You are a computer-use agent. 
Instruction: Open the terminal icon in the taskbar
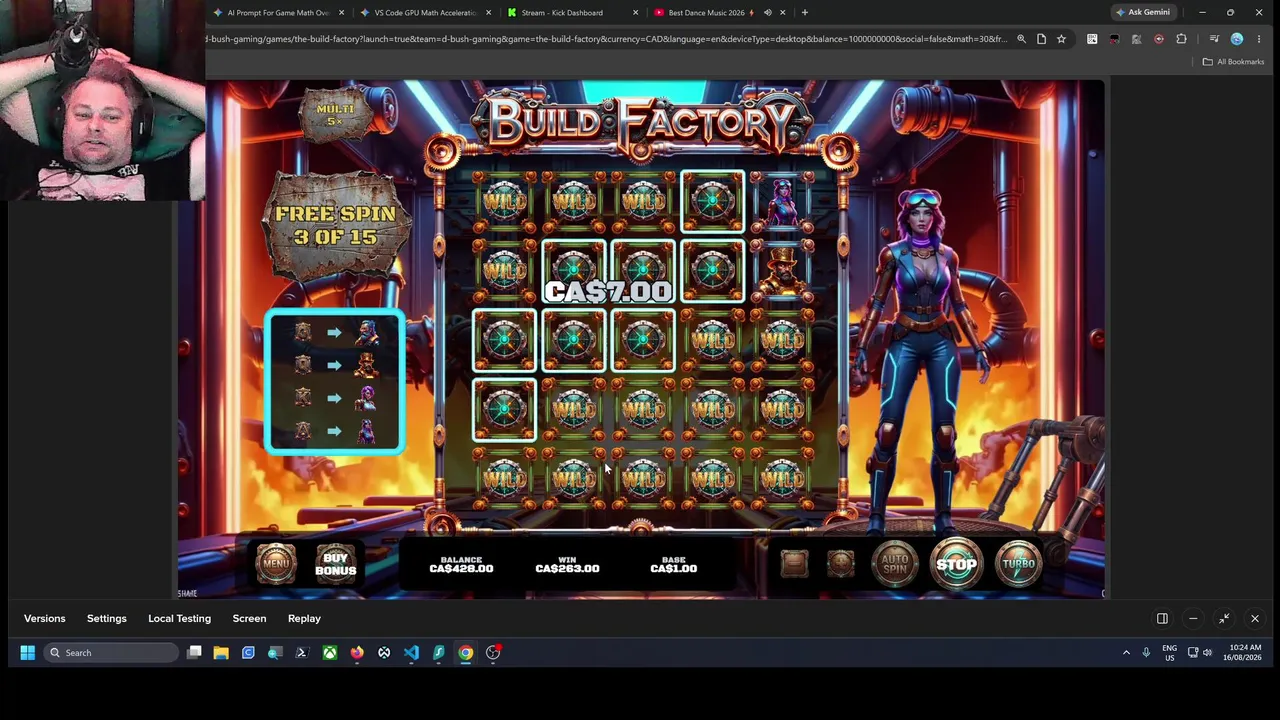tap(302, 653)
